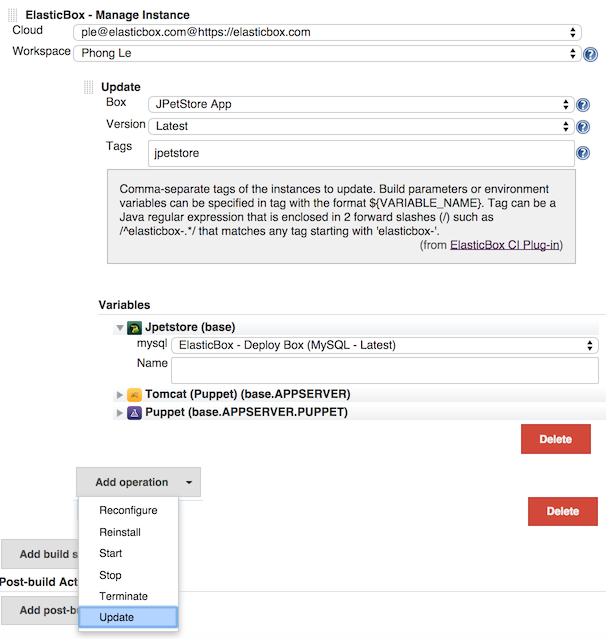Click the Tomcat (Puppet) box icon
The width and height of the screenshot is (606, 639).
coord(134,394)
